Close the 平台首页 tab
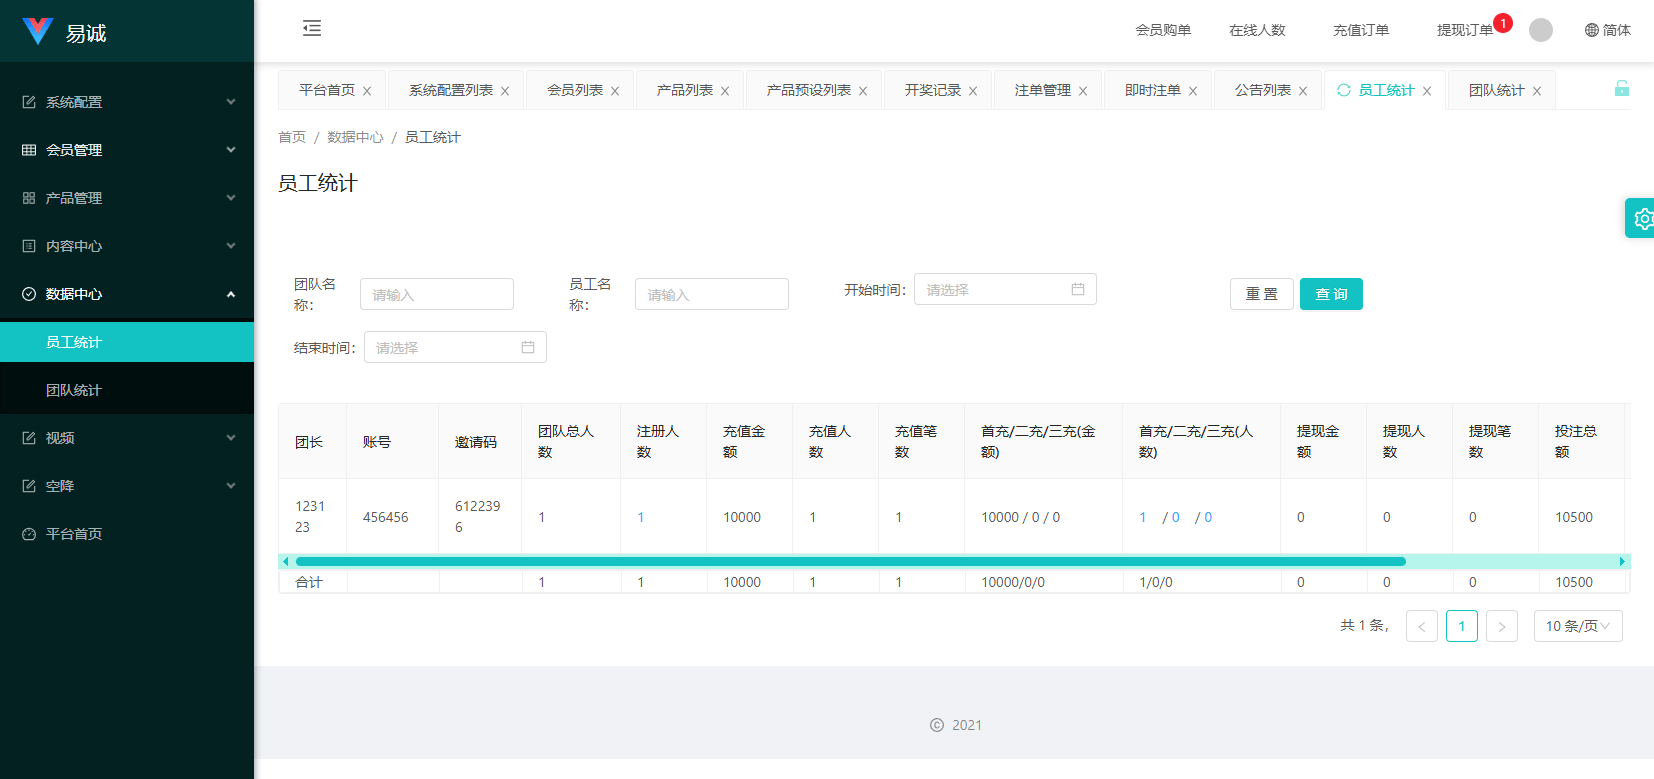The height and width of the screenshot is (779, 1654). pos(367,91)
